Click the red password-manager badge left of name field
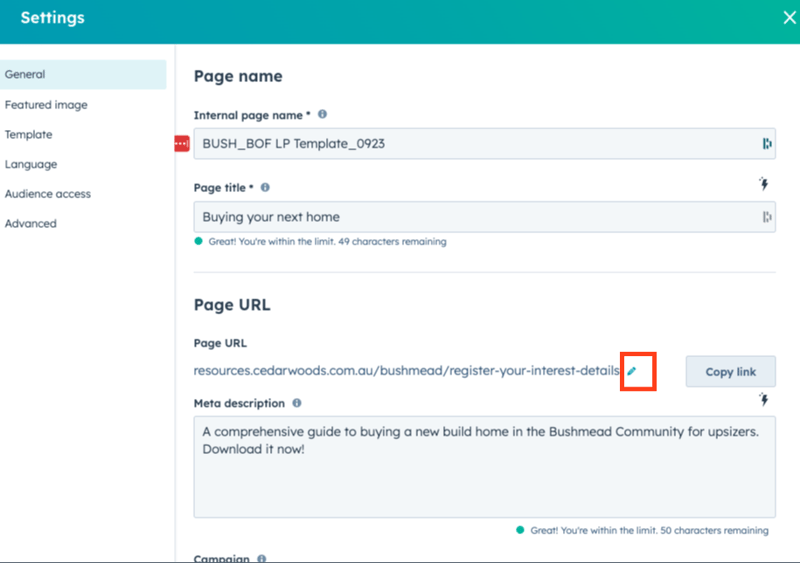 pos(182,144)
